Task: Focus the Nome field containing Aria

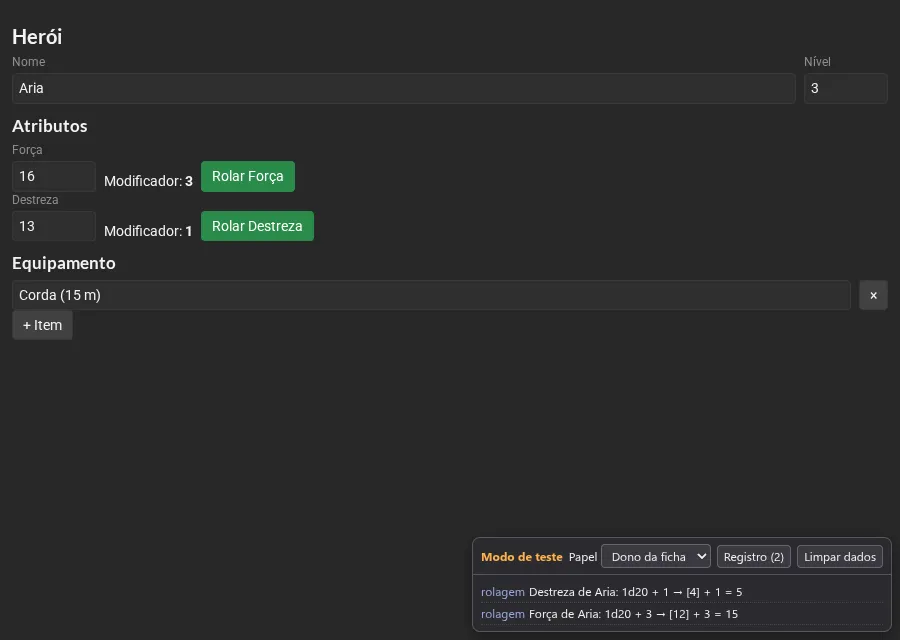Action: 404,88
